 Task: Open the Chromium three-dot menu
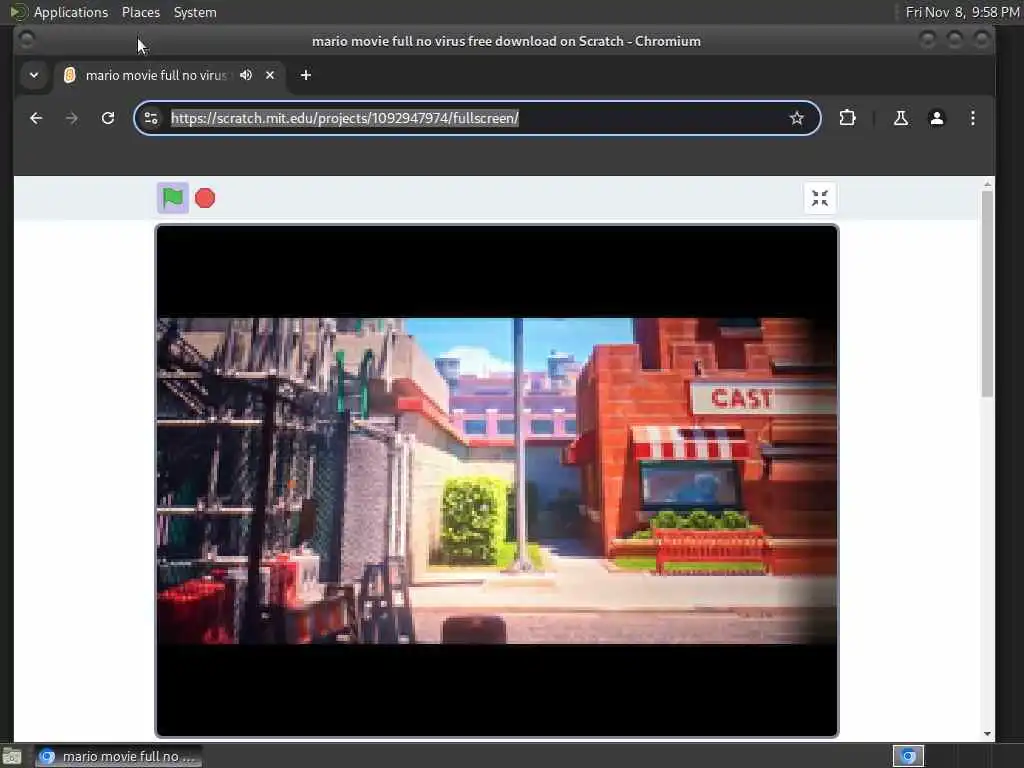pos(972,118)
